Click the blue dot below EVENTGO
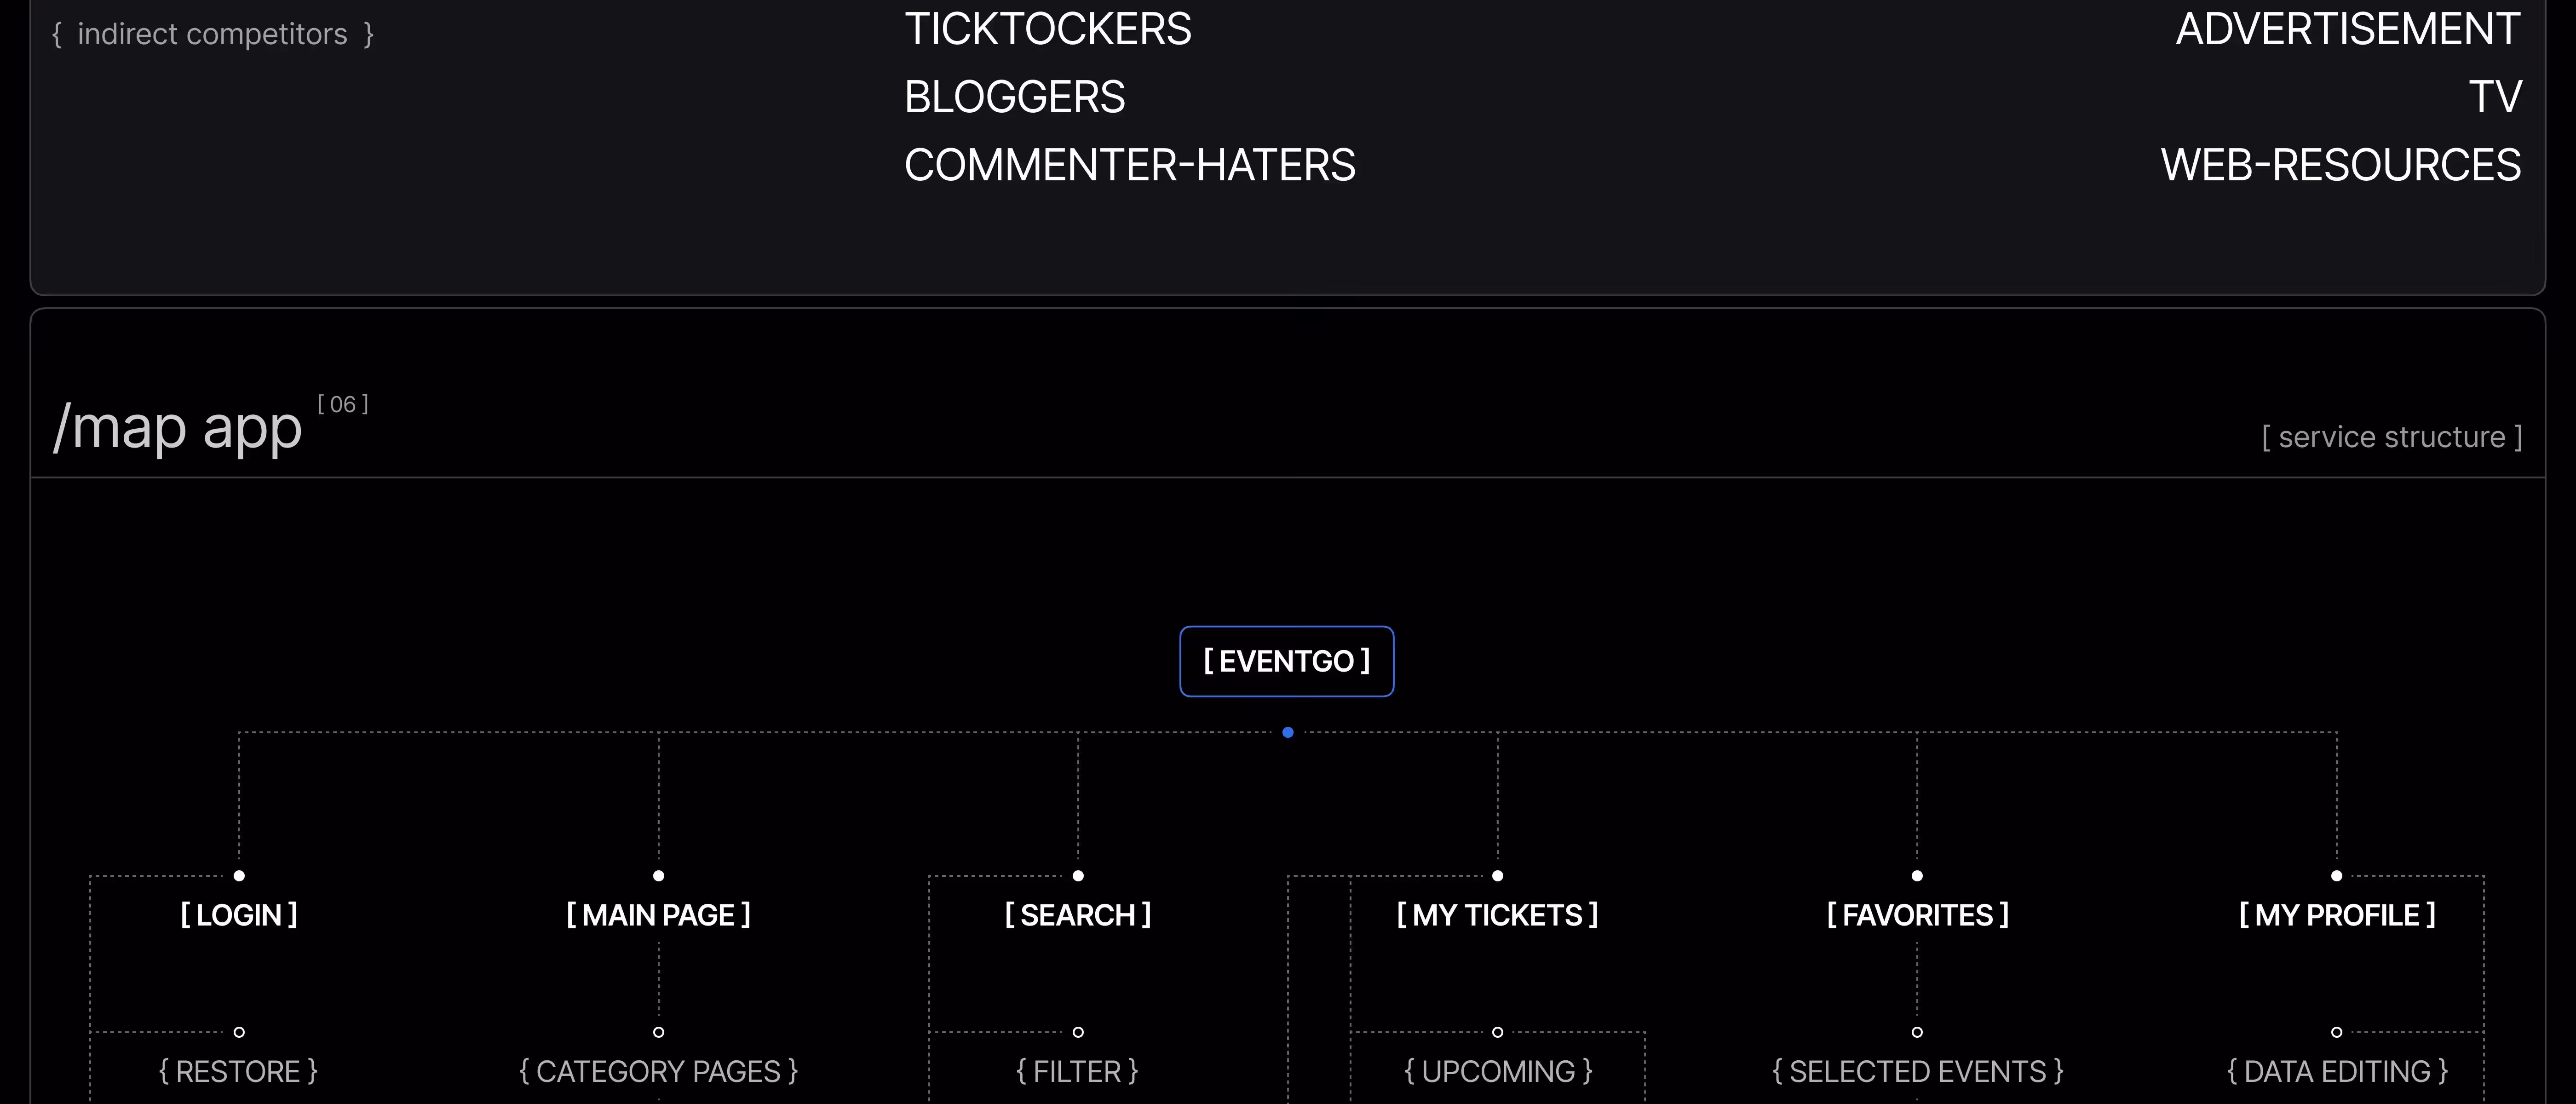The width and height of the screenshot is (2576, 1104). [1288, 733]
